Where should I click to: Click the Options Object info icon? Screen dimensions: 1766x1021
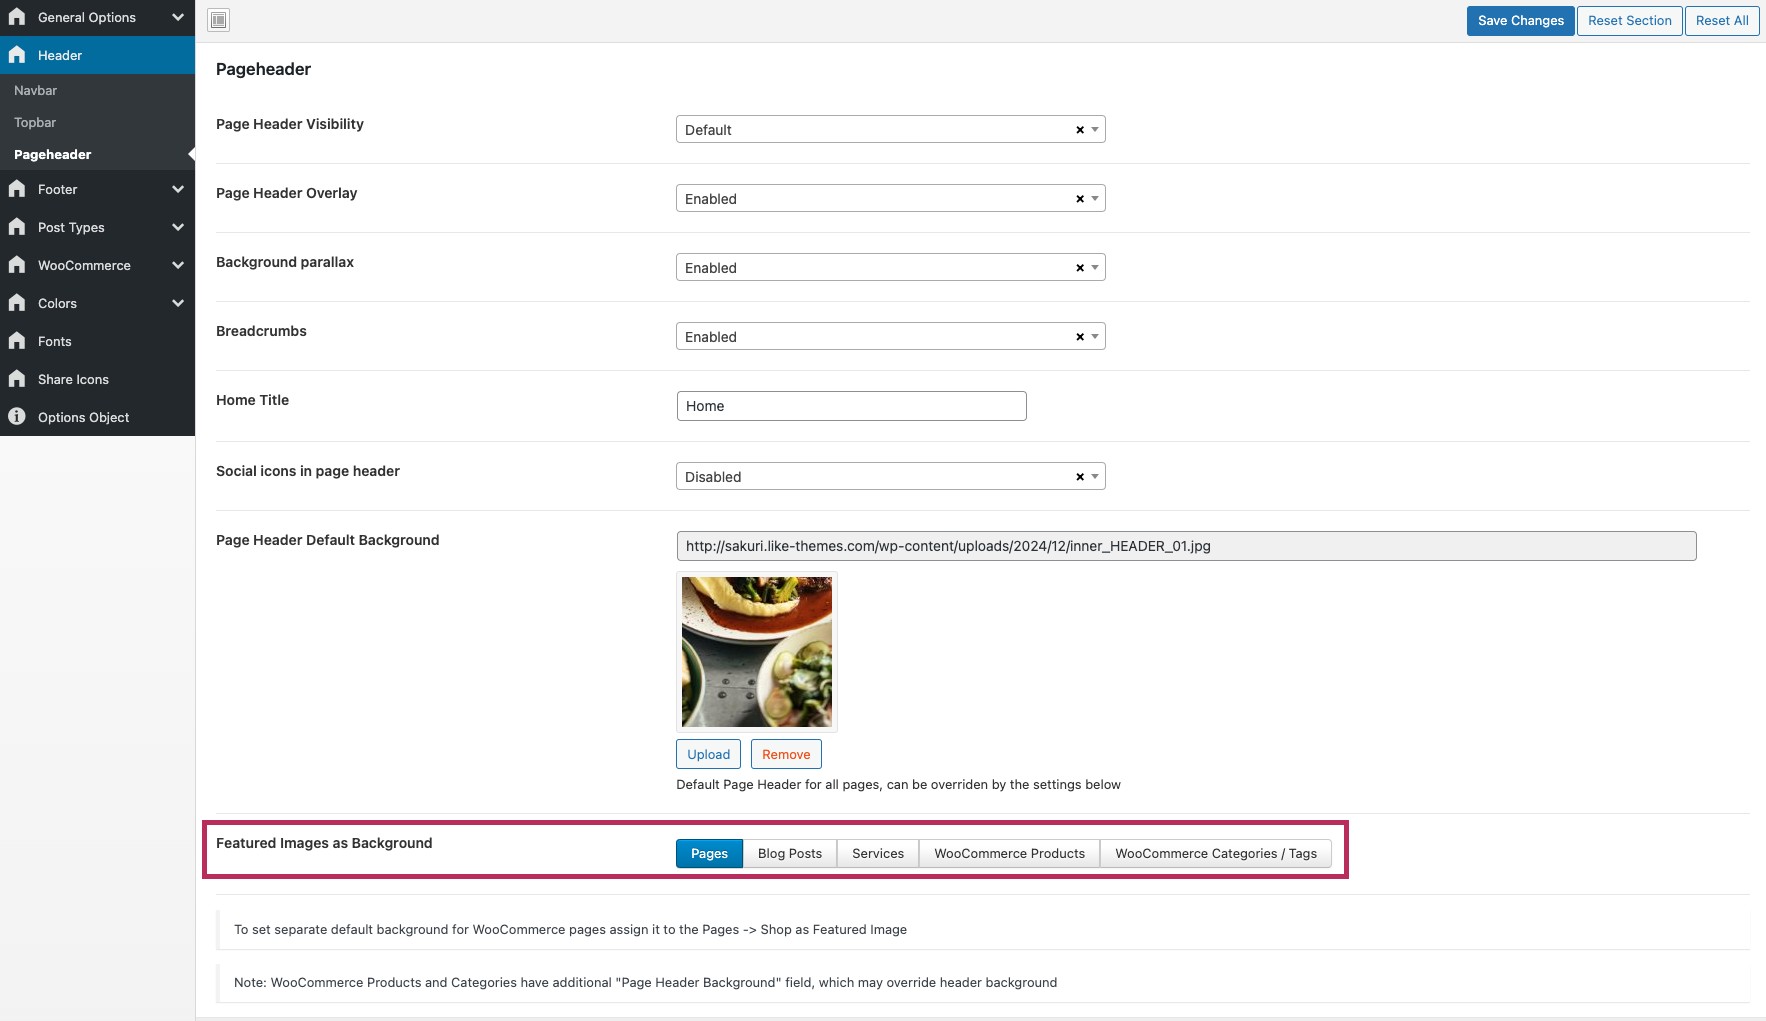coord(17,417)
